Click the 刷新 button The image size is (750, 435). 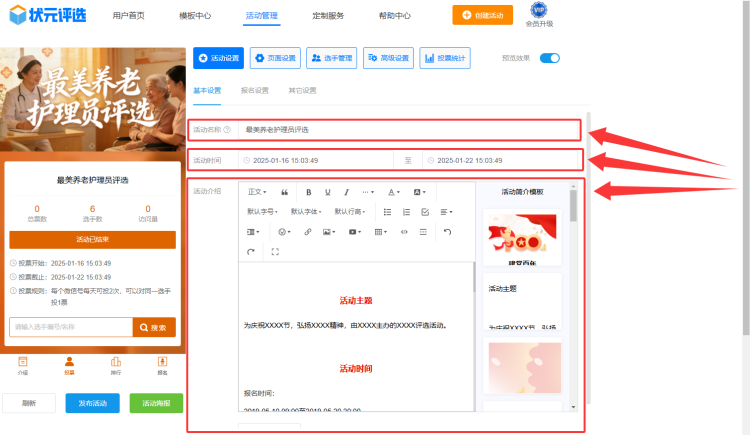[x=29, y=403]
